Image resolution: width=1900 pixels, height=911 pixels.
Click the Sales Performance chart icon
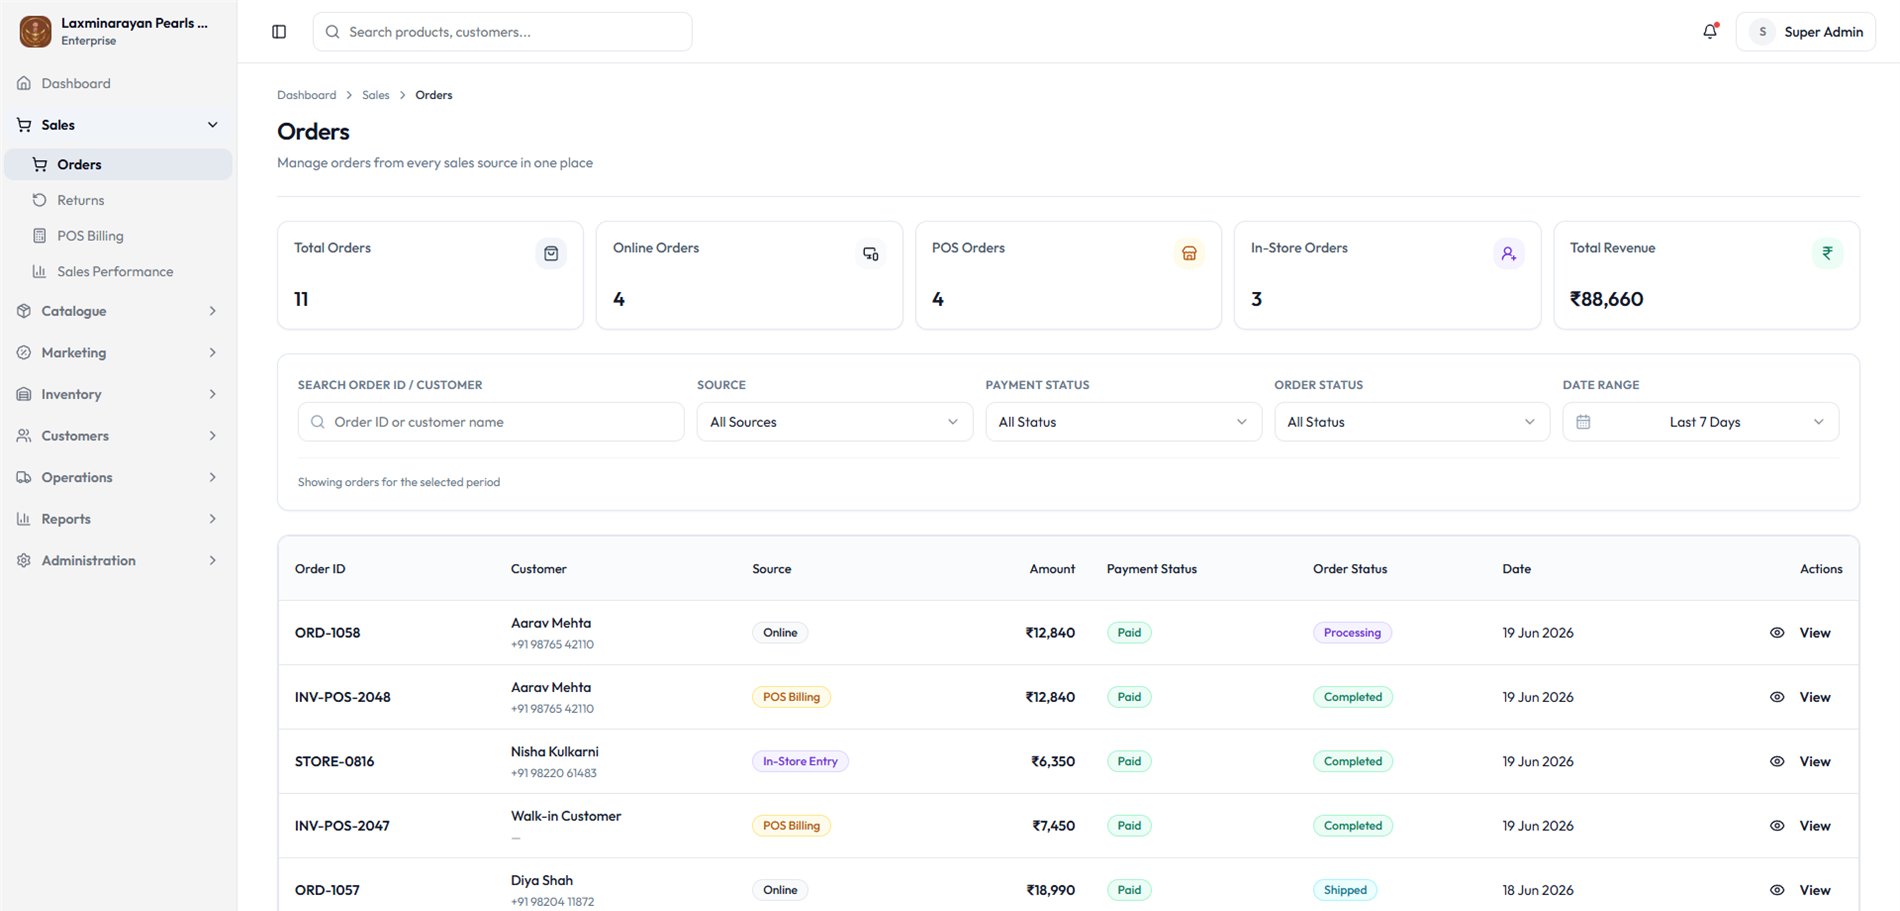[x=40, y=271]
